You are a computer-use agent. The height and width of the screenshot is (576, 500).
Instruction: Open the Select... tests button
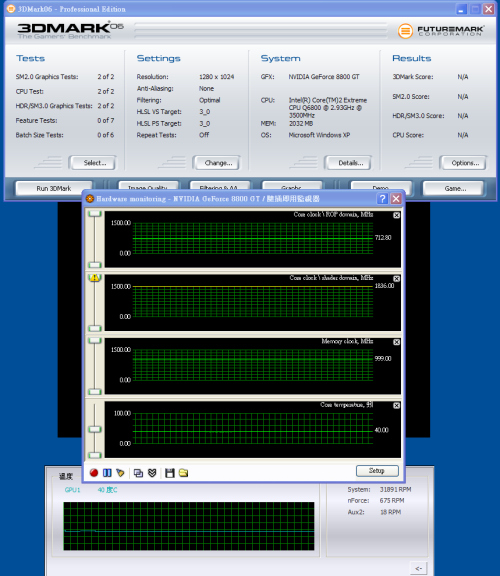pyautogui.click(x=94, y=163)
